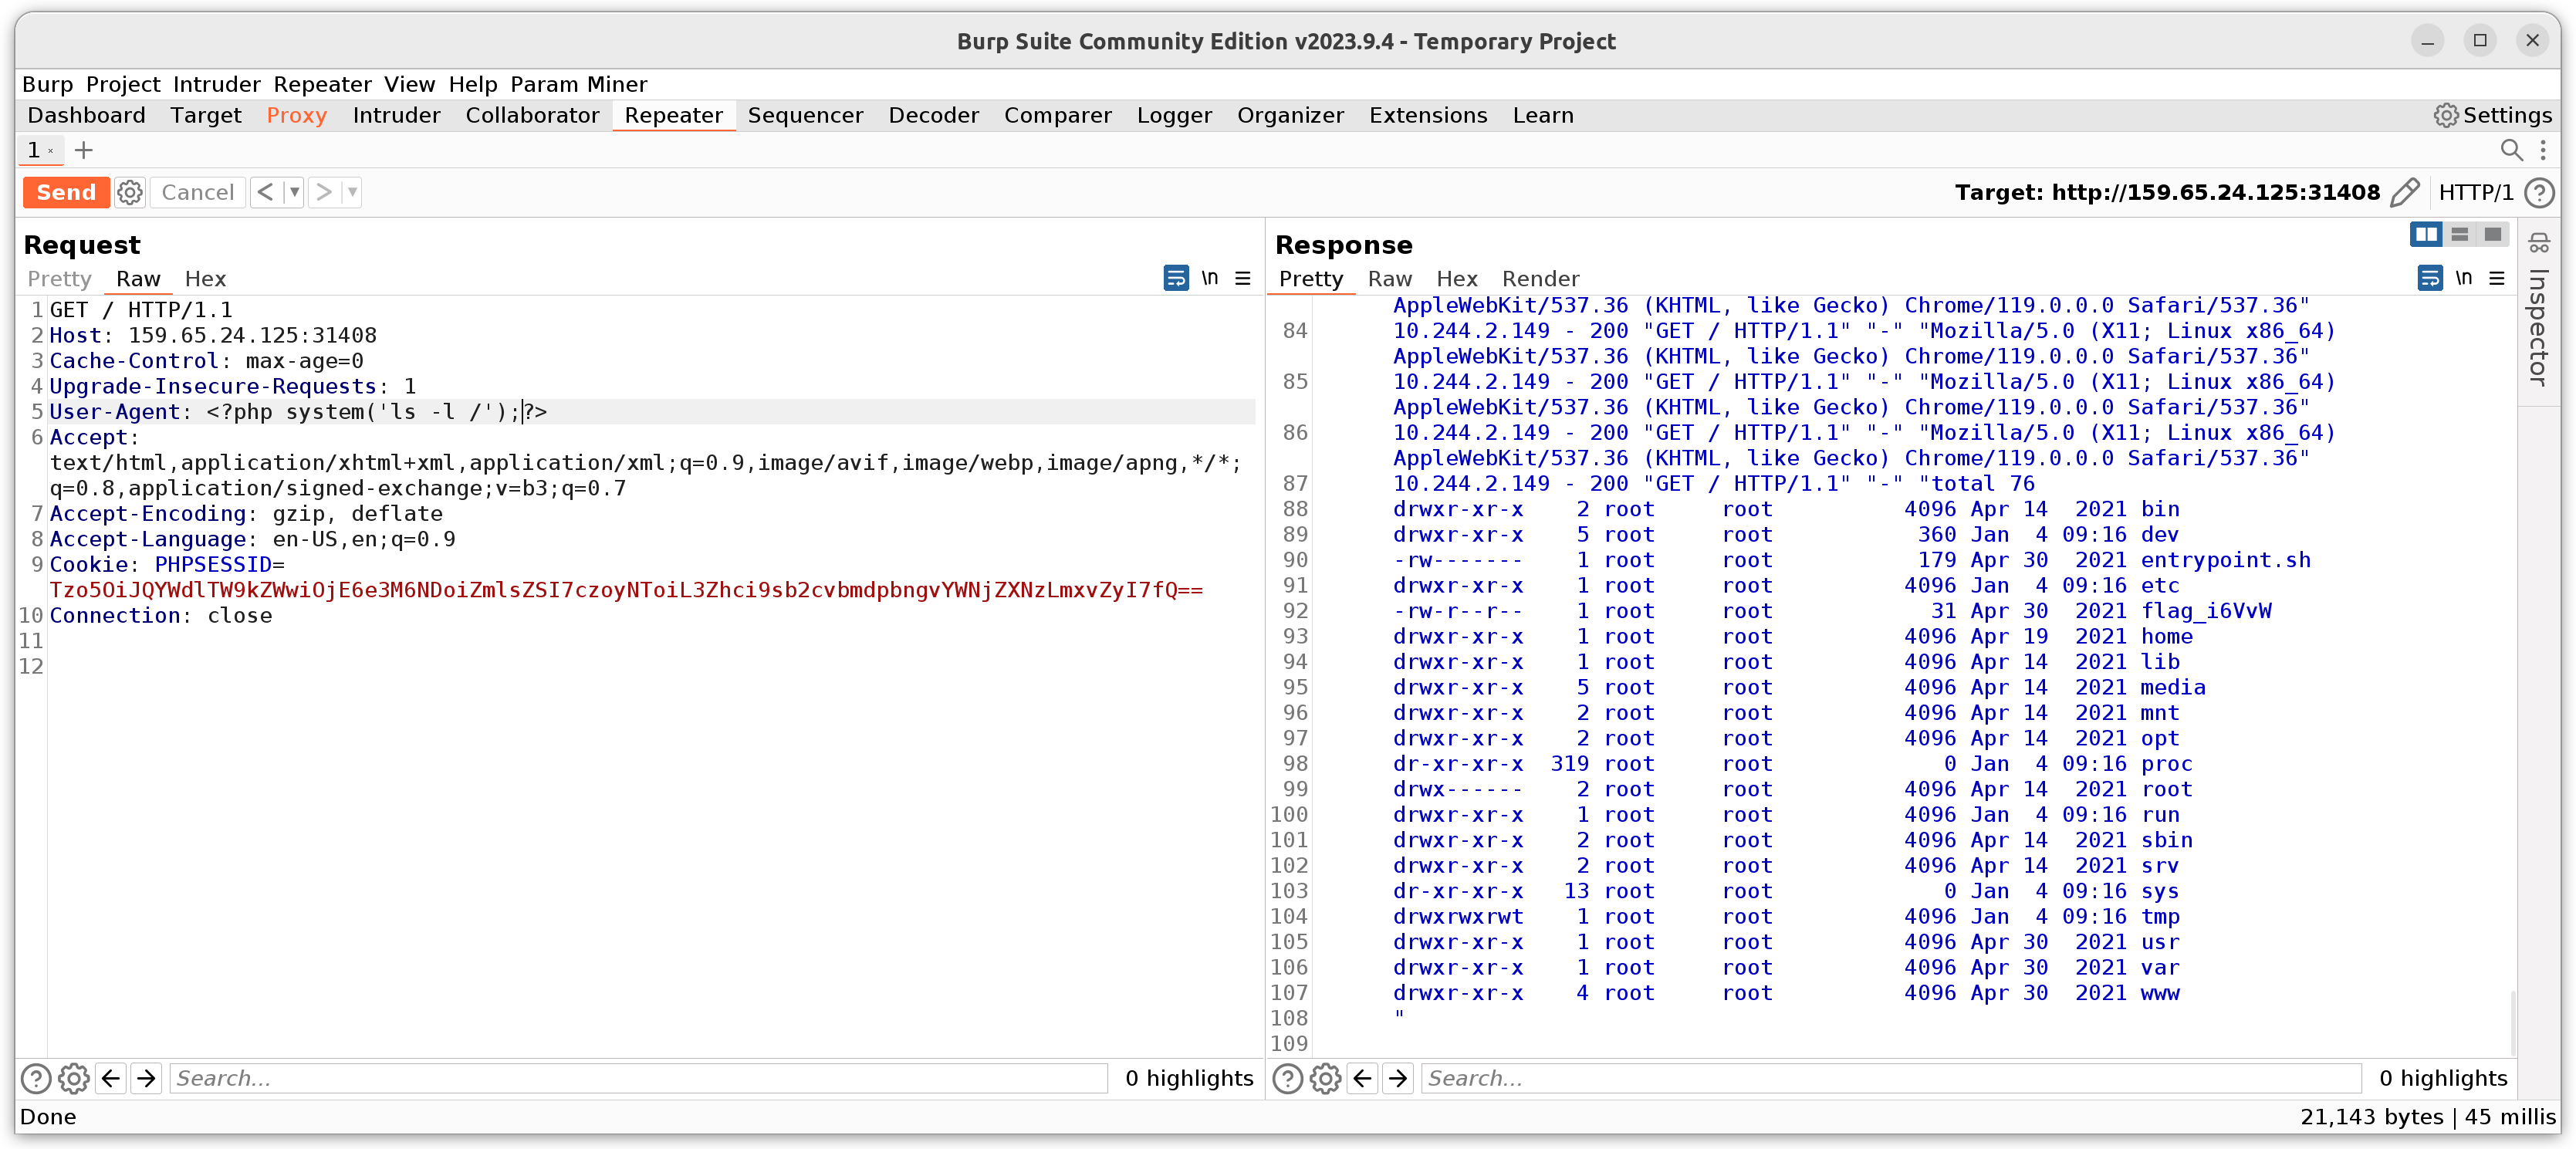Image resolution: width=2576 pixels, height=1149 pixels.
Task: Open the help icon next to HTTP/1
Action: click(x=2540, y=192)
